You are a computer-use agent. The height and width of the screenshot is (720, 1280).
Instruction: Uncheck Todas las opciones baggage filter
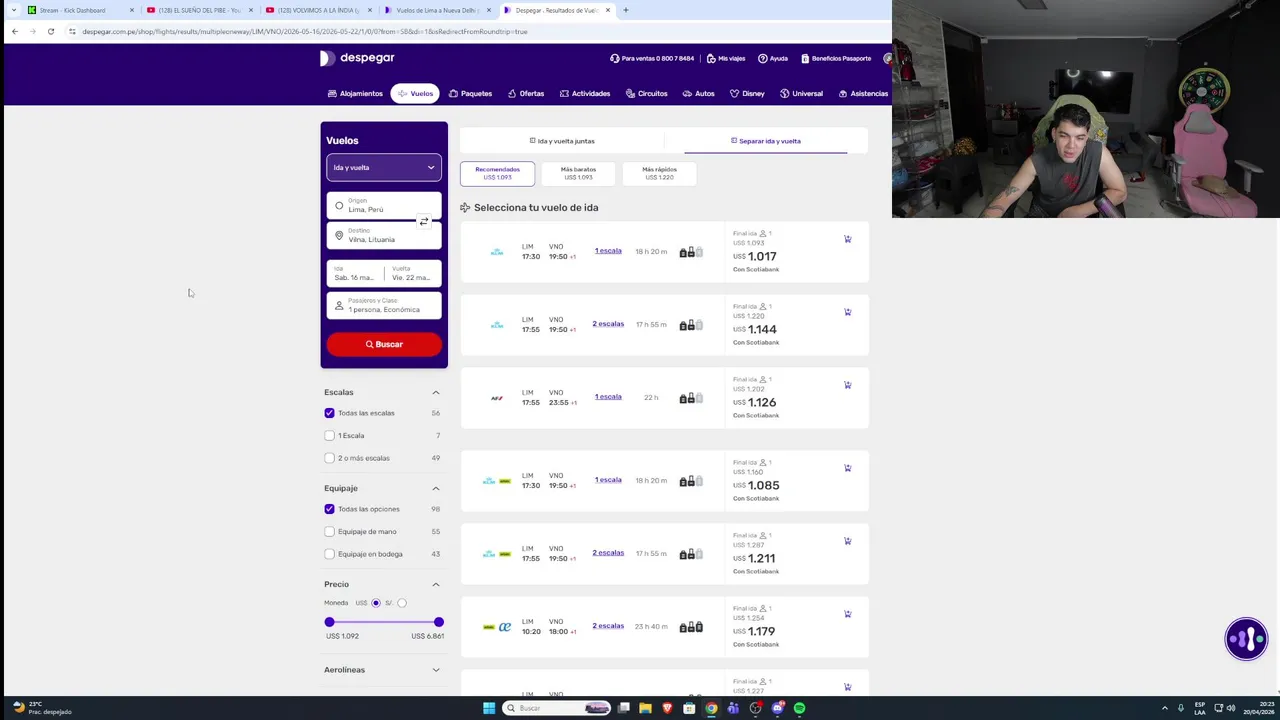pyautogui.click(x=329, y=509)
